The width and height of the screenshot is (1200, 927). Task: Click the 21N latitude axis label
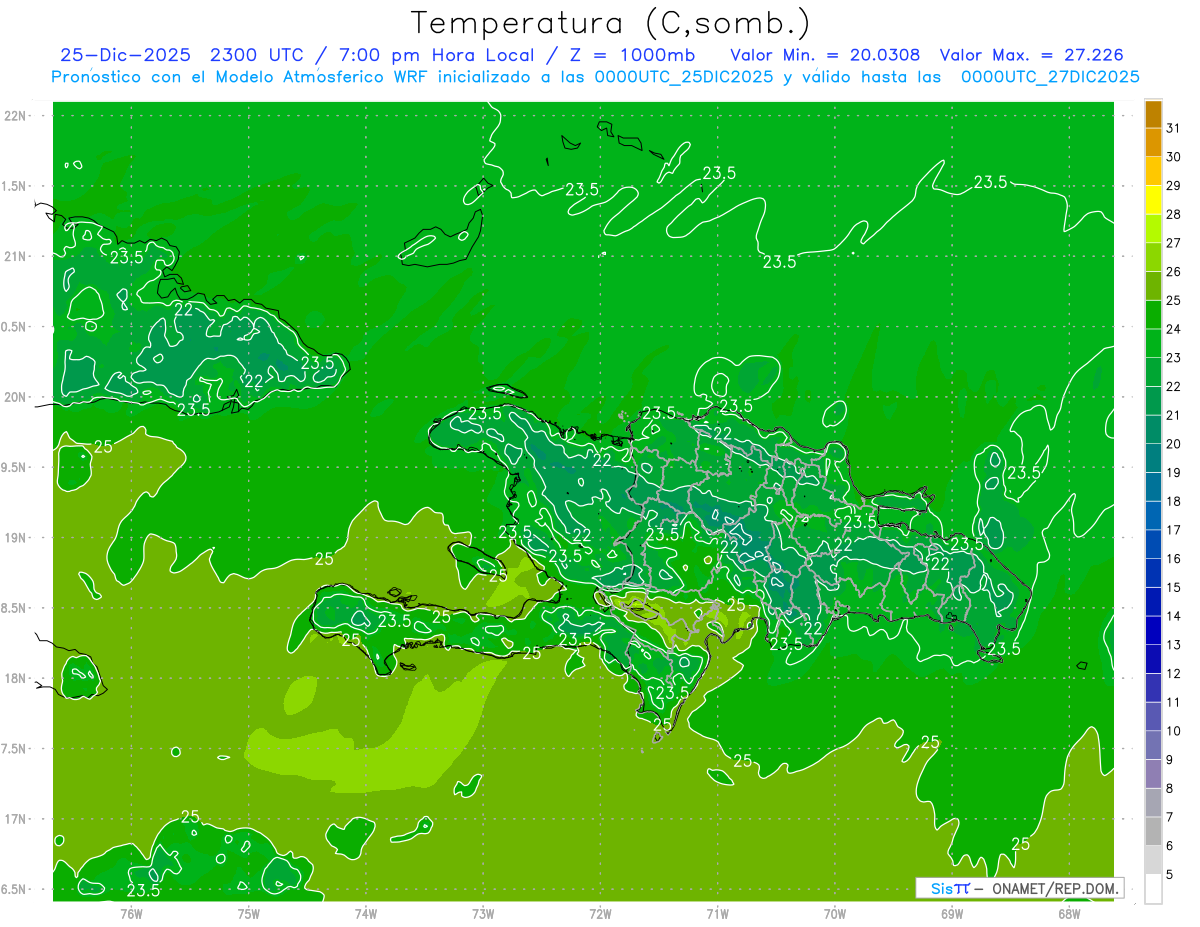(16, 256)
